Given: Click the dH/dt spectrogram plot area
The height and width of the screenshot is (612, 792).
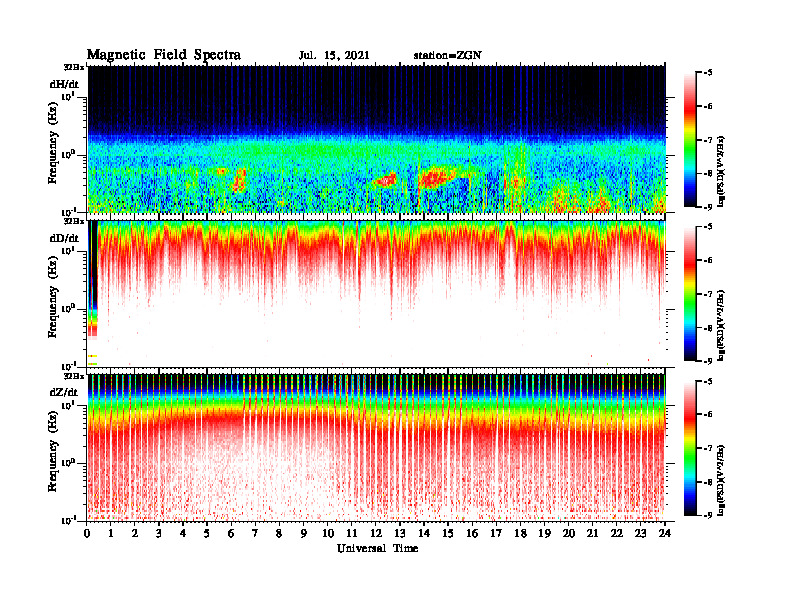Looking at the screenshot, I should click(377, 139).
